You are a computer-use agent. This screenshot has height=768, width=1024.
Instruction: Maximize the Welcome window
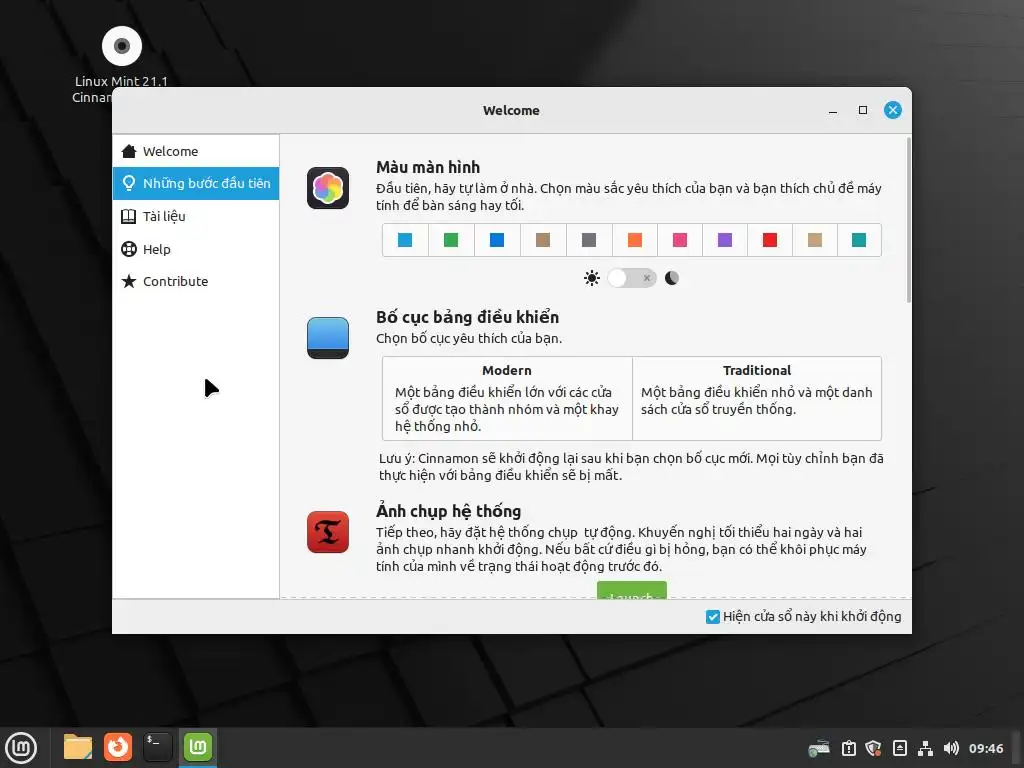coord(863,110)
